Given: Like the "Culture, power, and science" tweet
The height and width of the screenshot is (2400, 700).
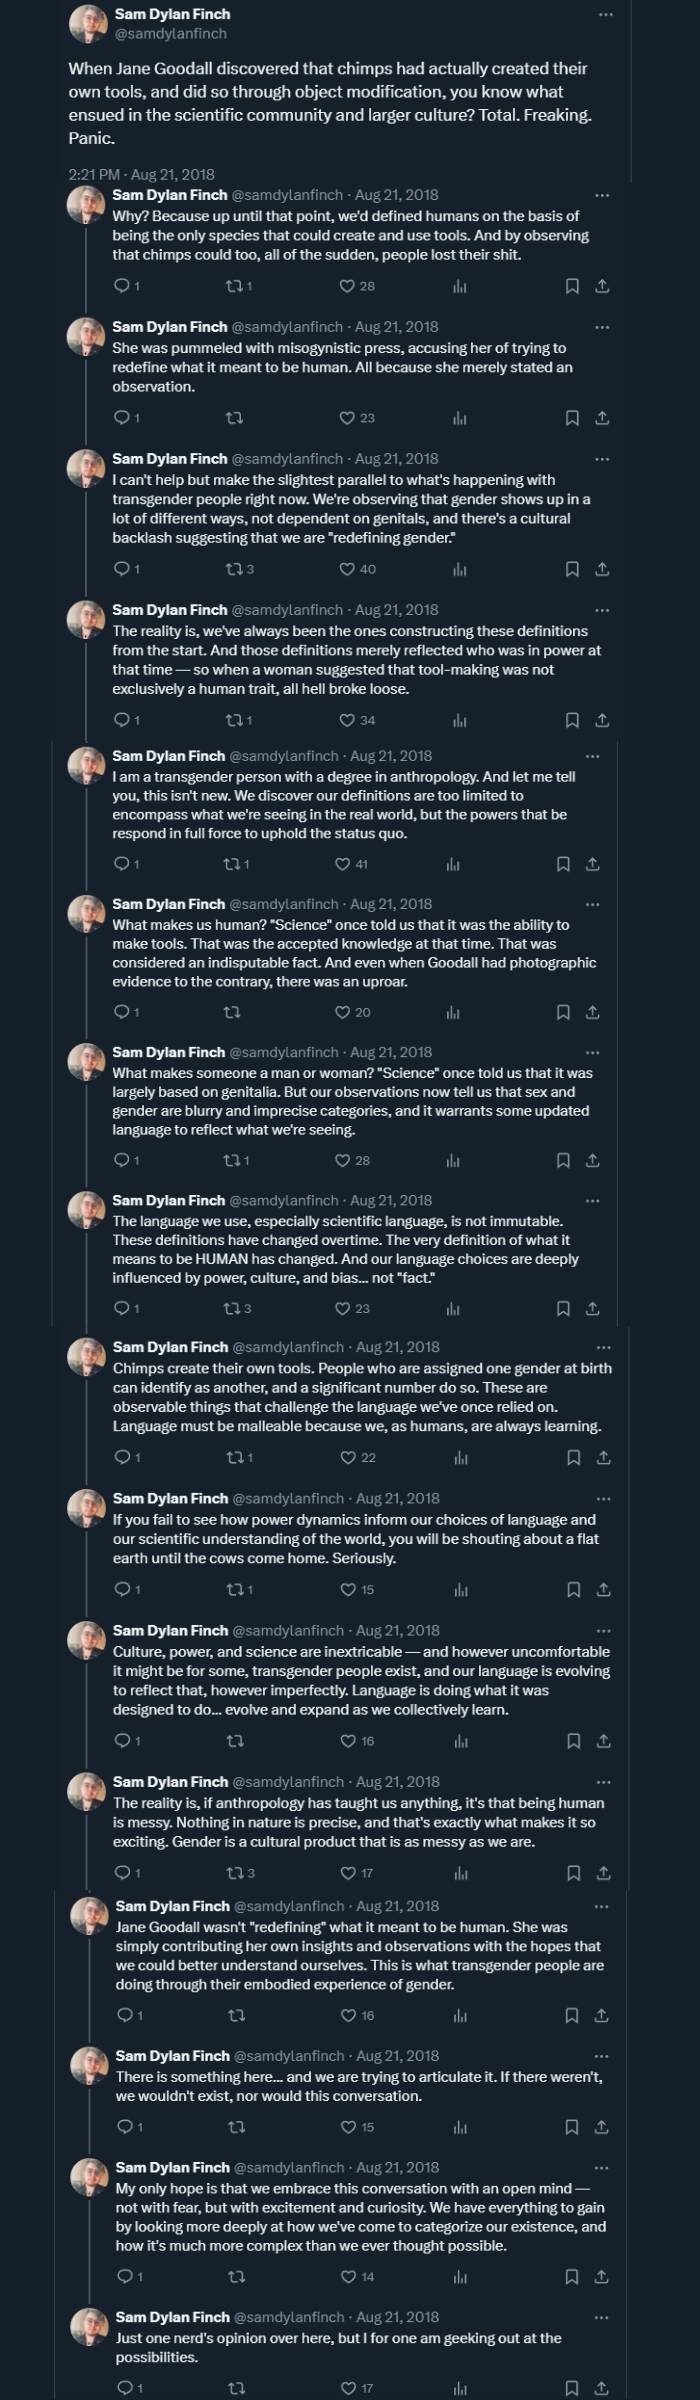Looking at the screenshot, I should (x=348, y=1741).
